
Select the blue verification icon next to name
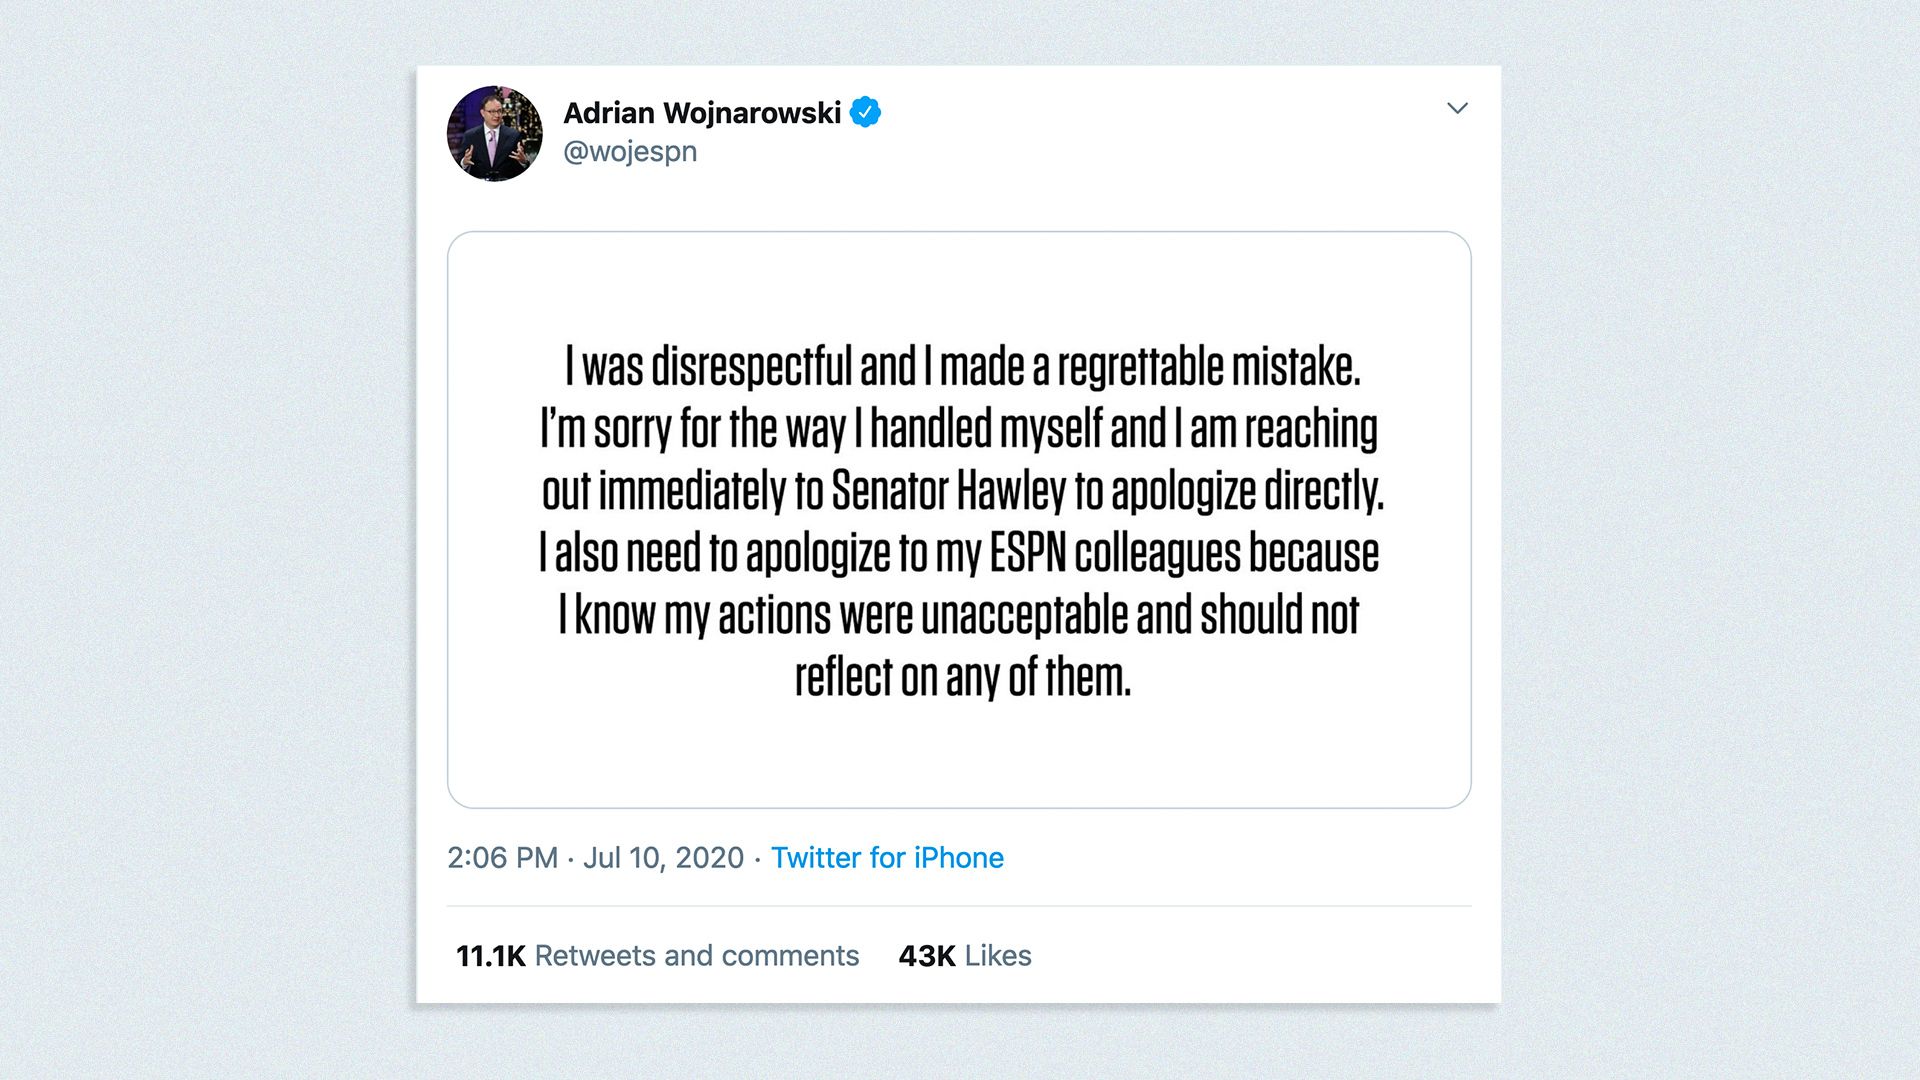click(866, 112)
